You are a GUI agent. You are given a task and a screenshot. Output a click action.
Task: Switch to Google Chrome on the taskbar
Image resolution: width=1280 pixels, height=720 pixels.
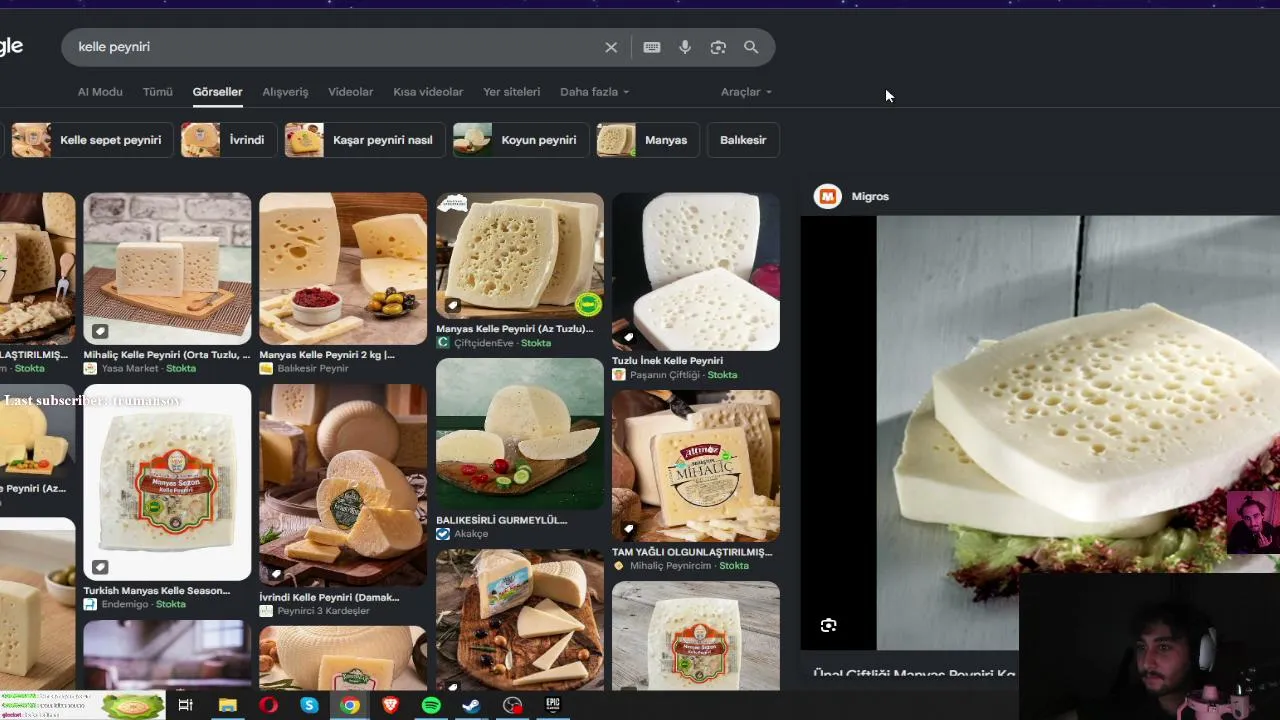(349, 705)
